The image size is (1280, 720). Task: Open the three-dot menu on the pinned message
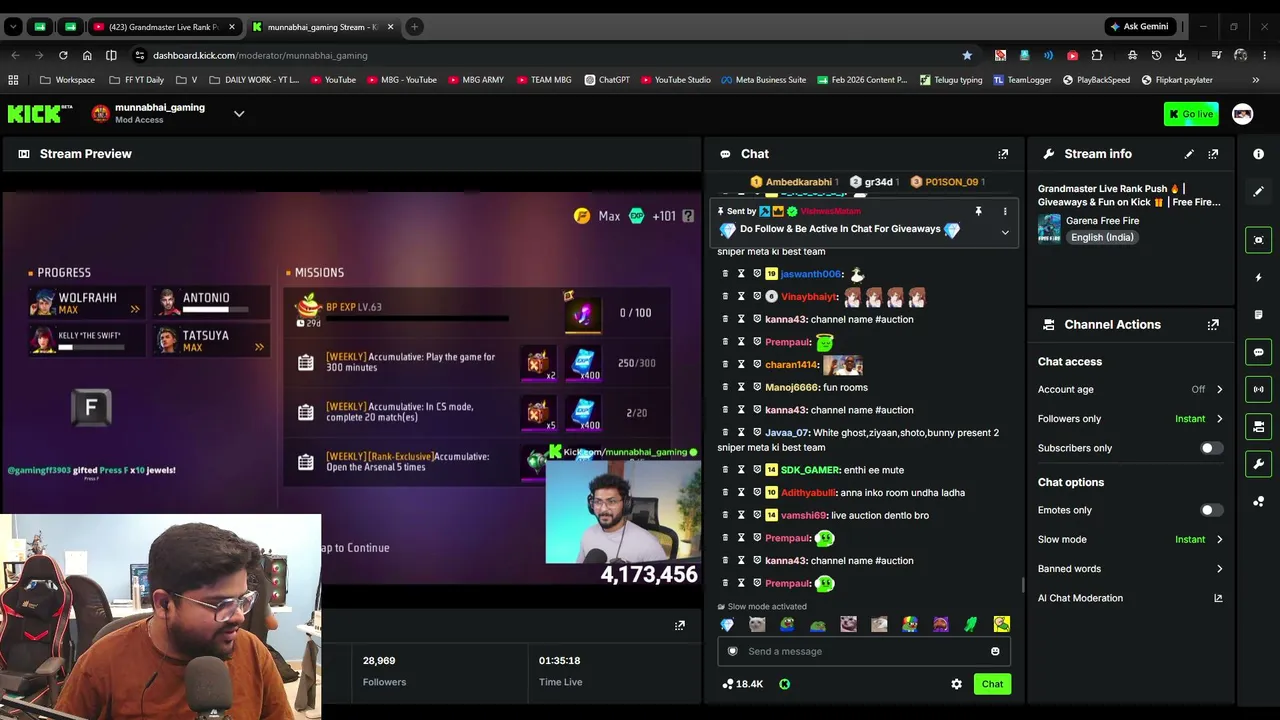(x=1005, y=211)
